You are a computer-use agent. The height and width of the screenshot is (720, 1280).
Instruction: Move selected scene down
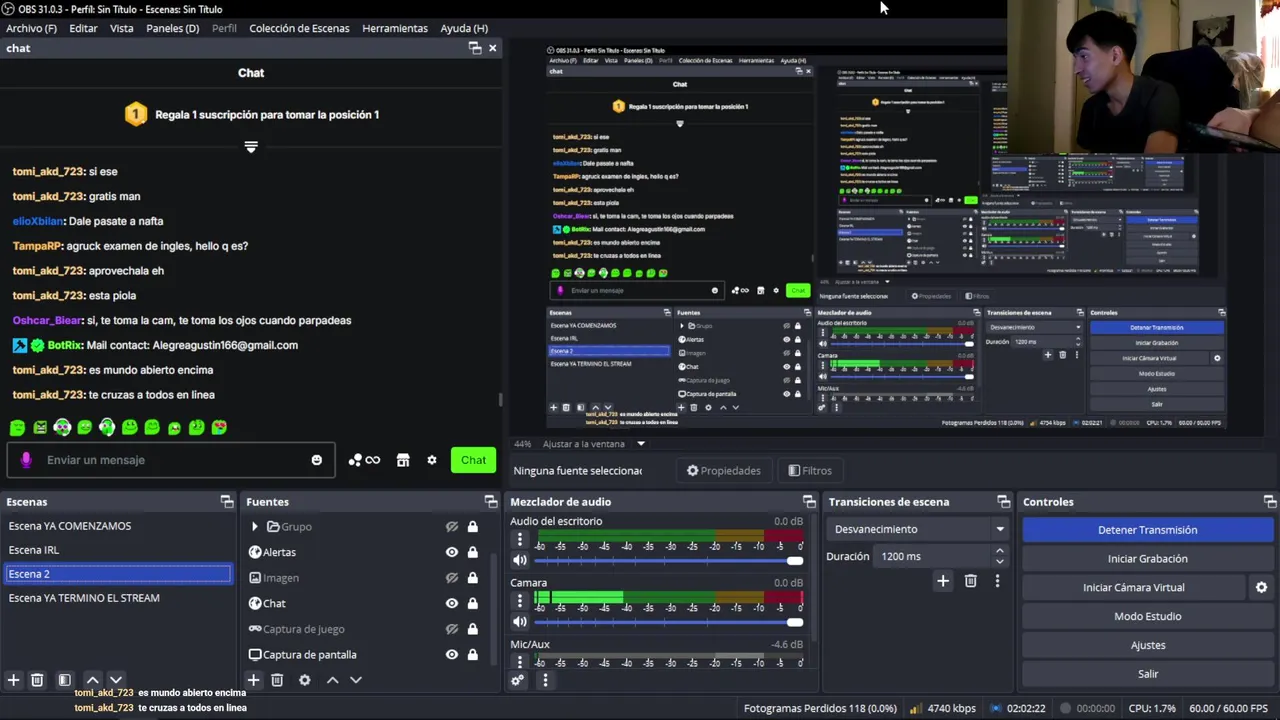point(115,680)
